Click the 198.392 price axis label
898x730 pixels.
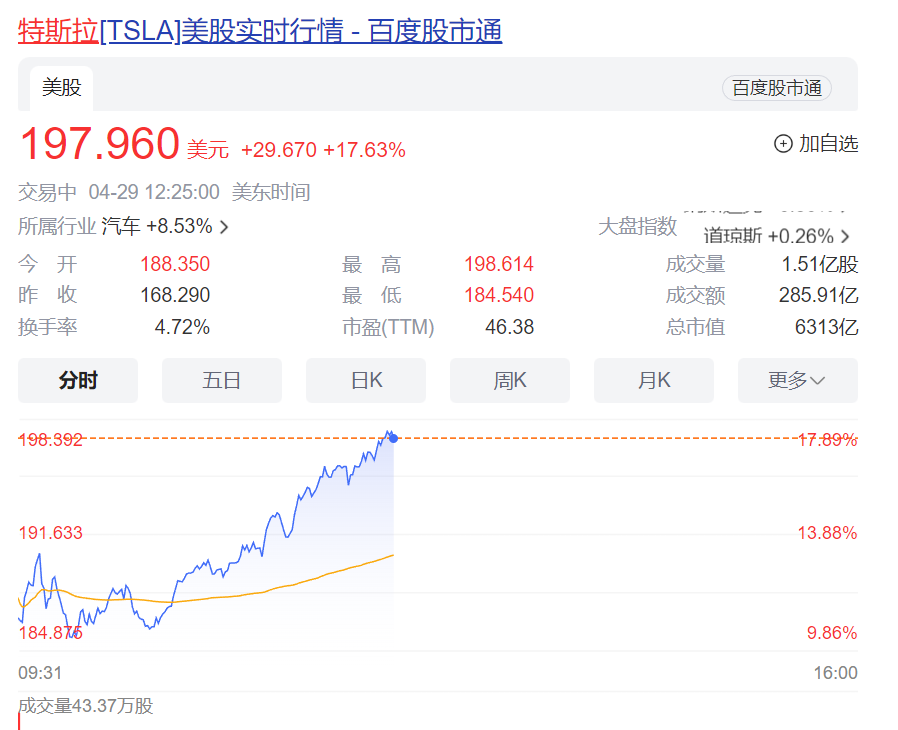click(51, 439)
